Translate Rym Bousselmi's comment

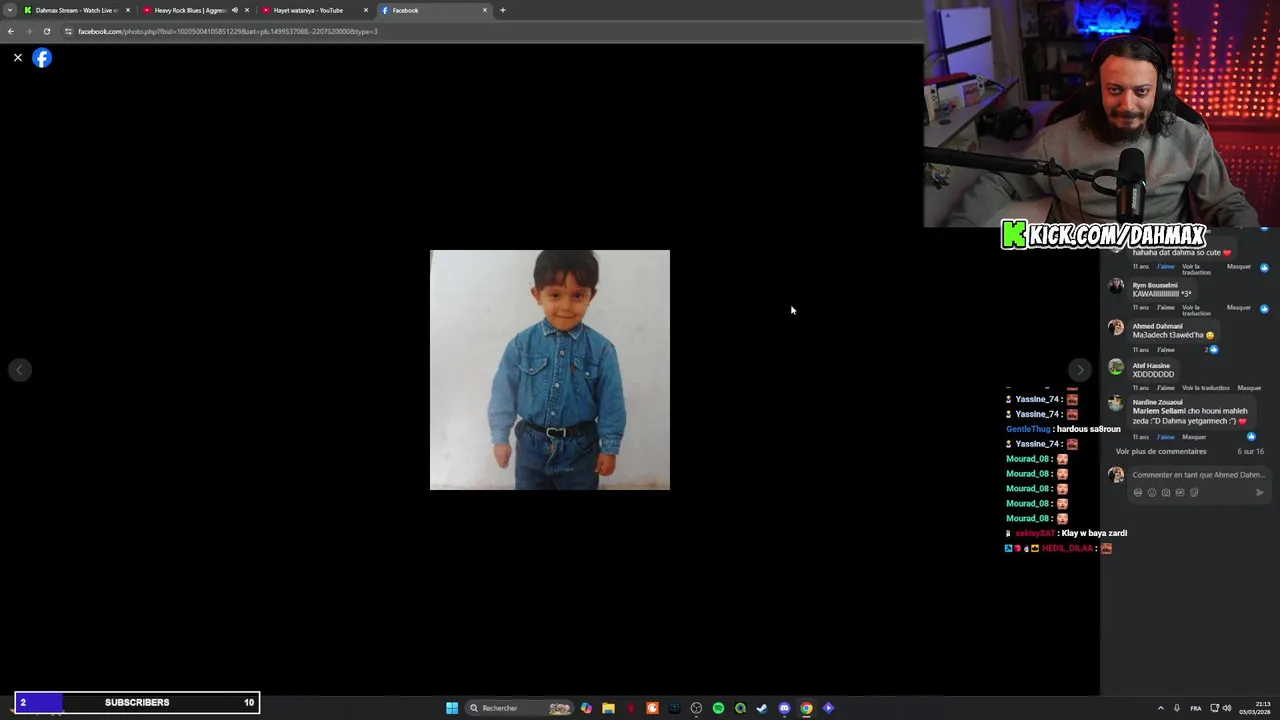pyautogui.click(x=1196, y=311)
